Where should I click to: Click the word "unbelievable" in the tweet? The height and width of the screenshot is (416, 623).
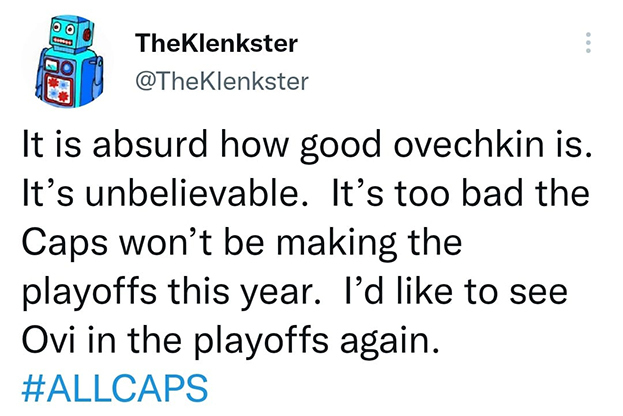180,197
